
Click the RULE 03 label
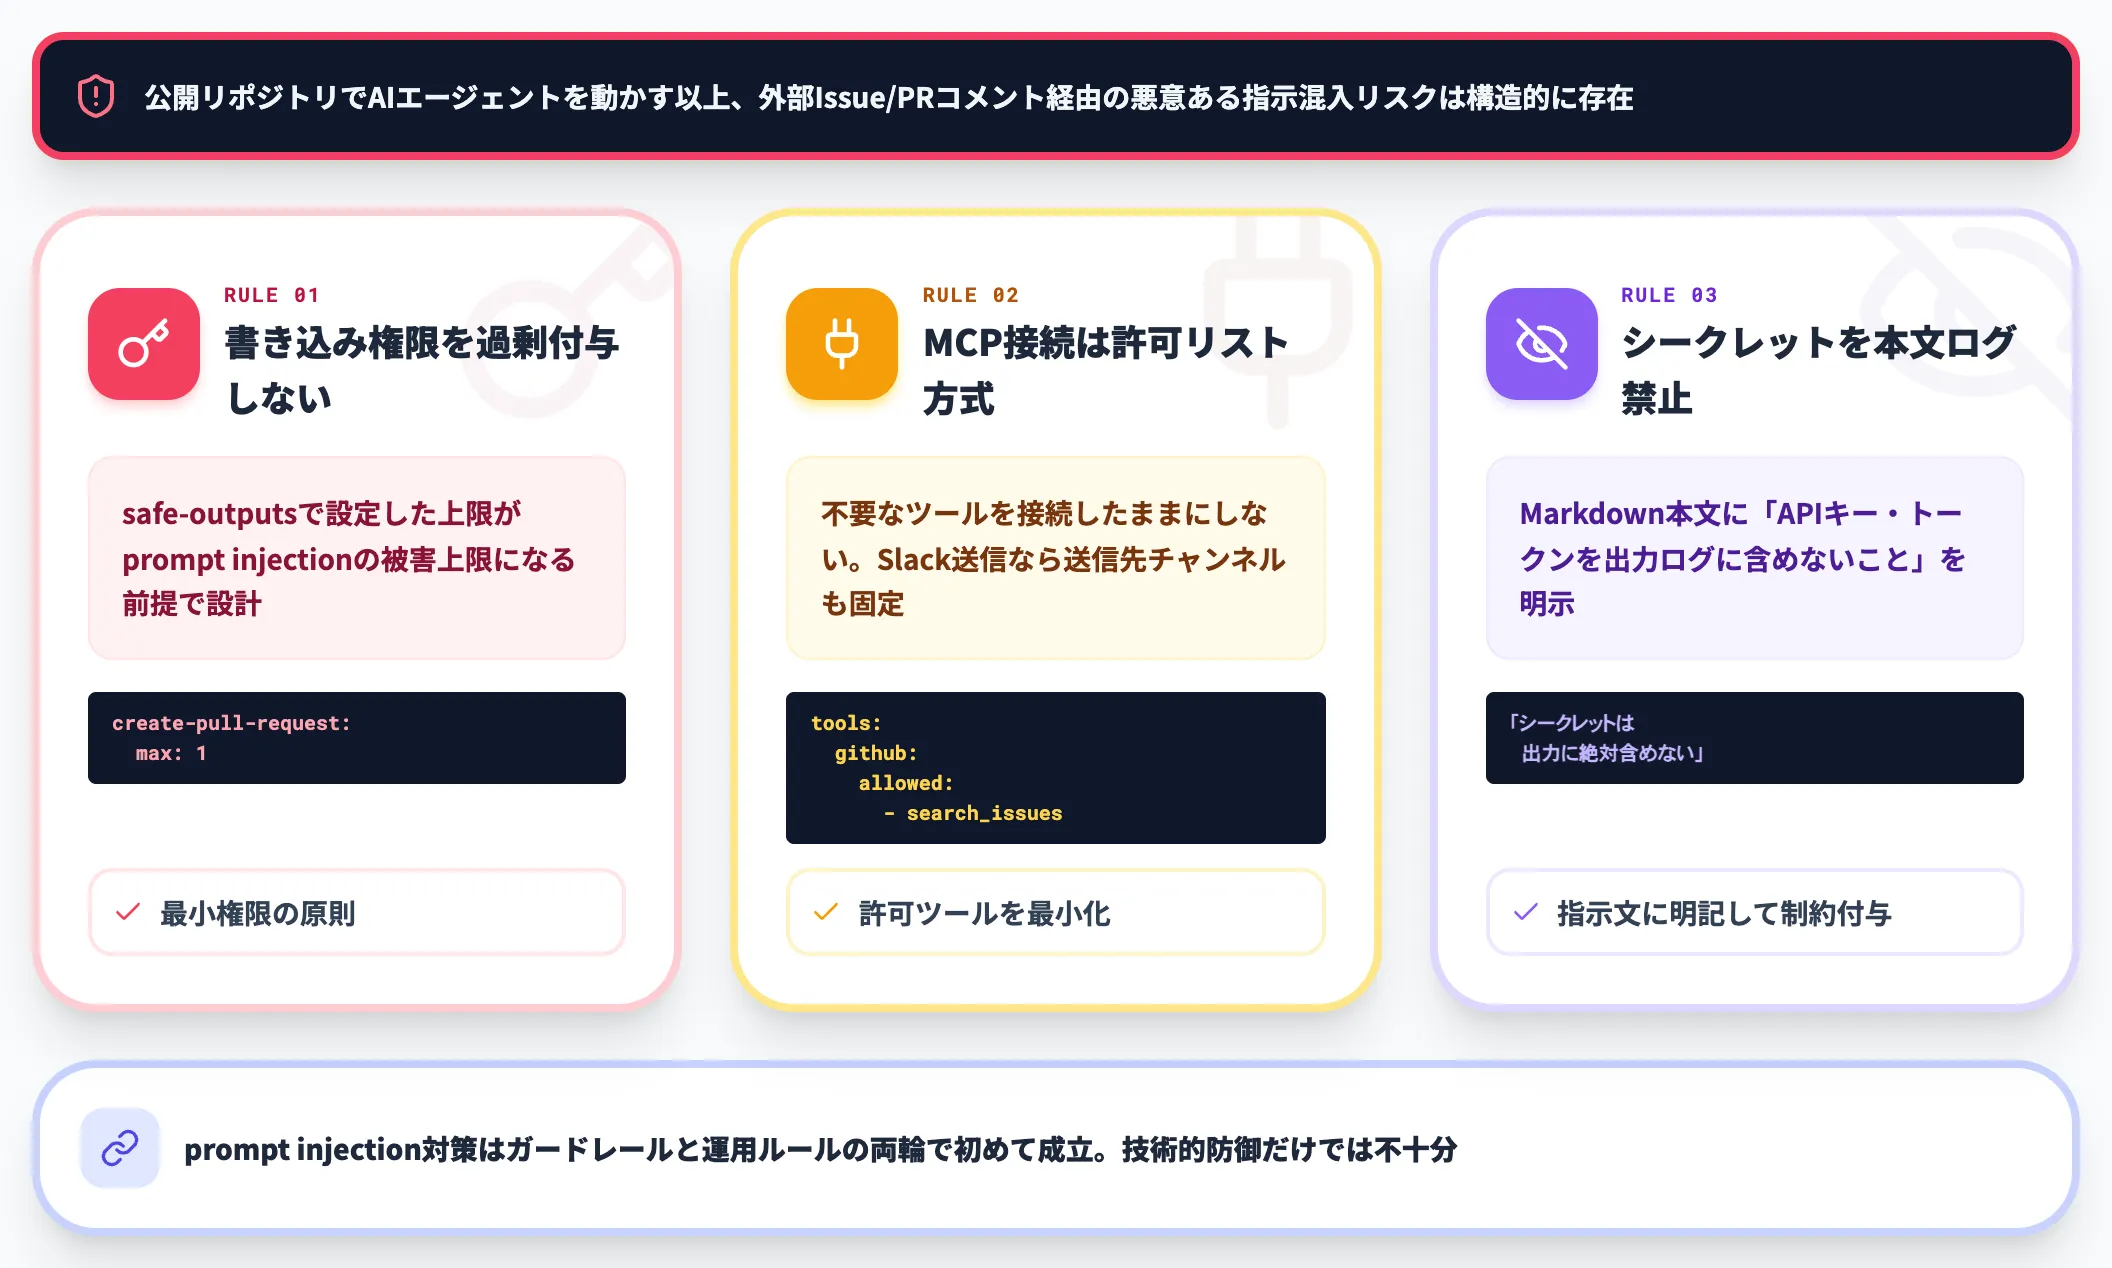point(1669,295)
